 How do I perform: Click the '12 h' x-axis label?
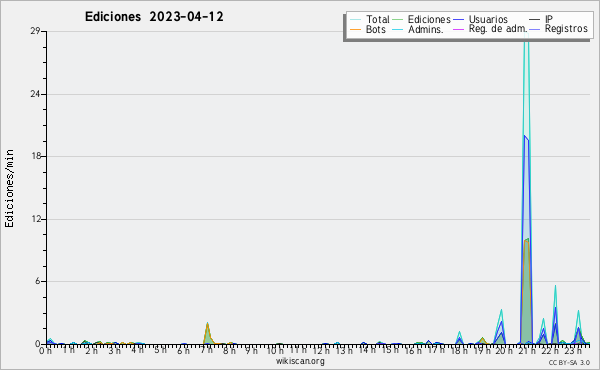[321, 351]
